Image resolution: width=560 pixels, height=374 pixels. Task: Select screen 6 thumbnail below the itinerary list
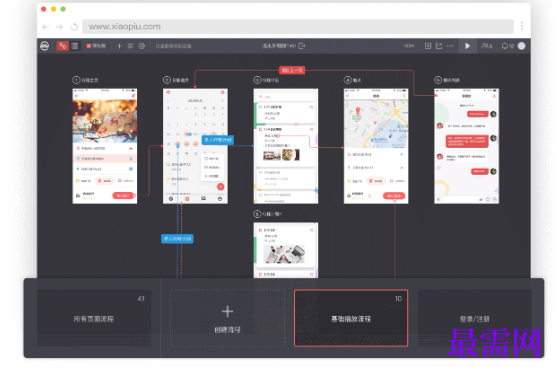pyautogui.click(x=286, y=250)
